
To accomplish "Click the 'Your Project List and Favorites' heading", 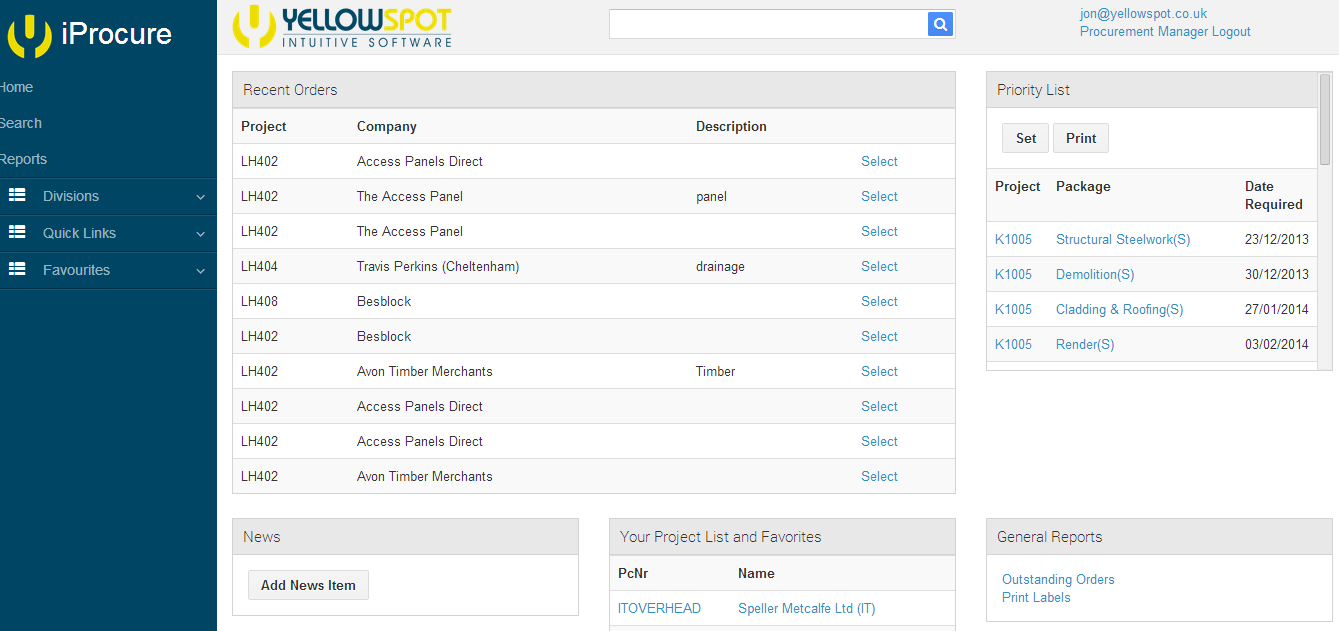I will [720, 537].
